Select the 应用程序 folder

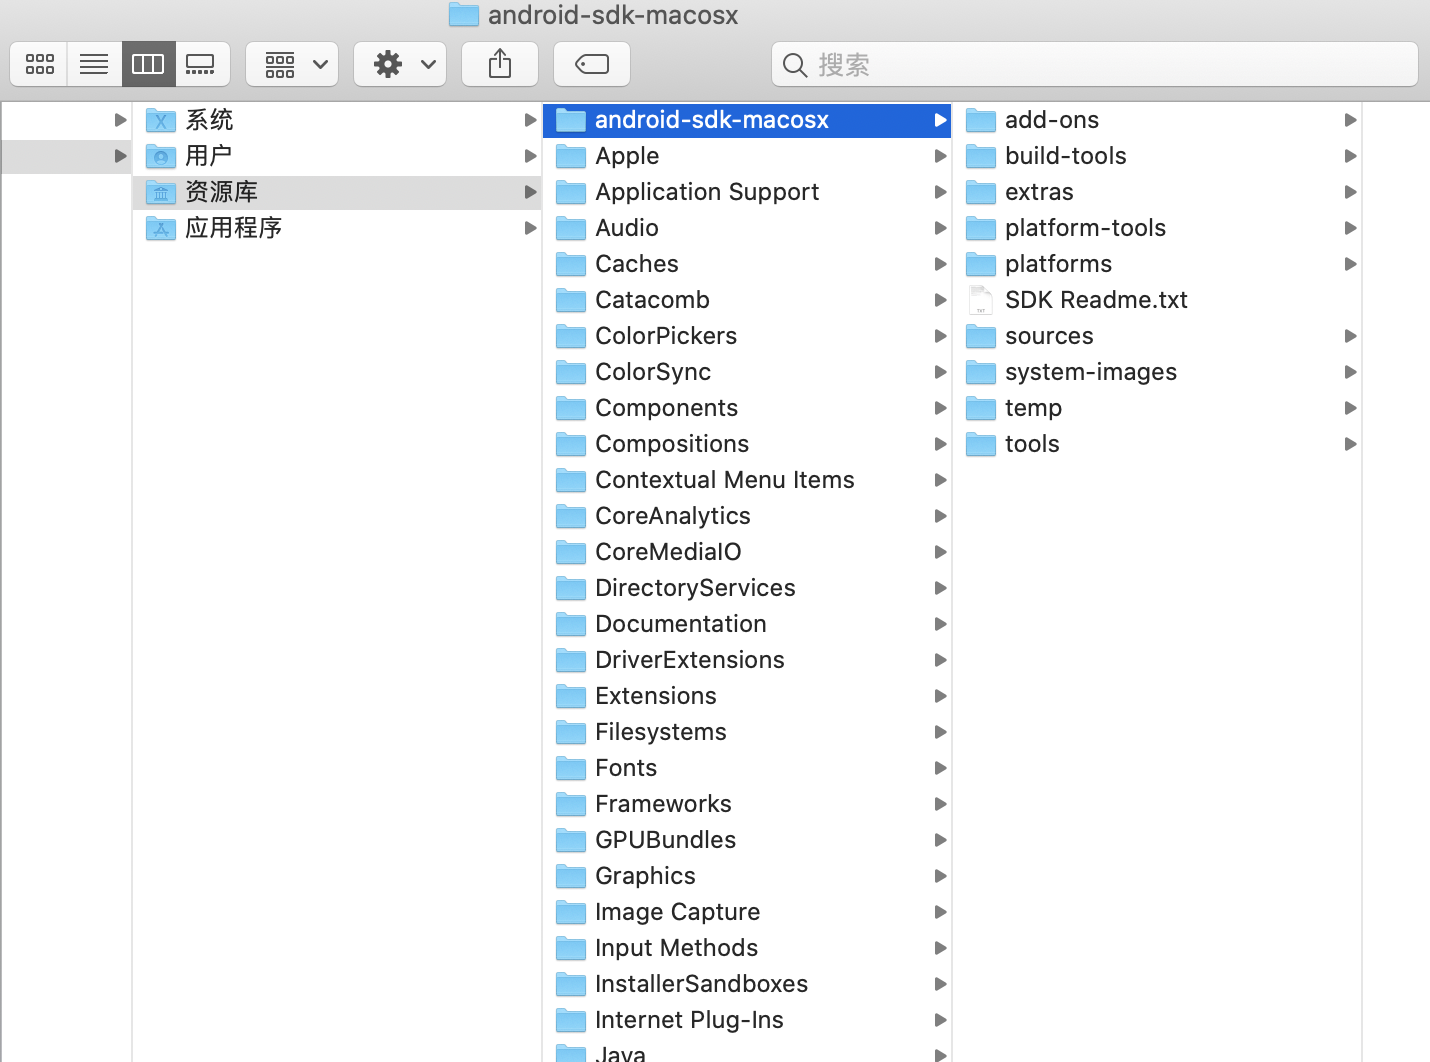[337, 228]
